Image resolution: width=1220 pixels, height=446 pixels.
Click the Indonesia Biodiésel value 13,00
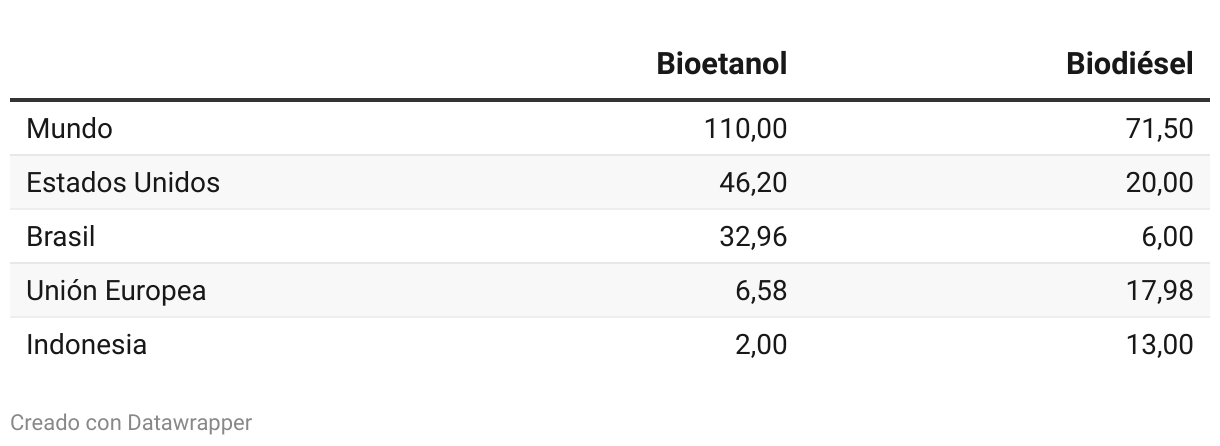point(1159,345)
